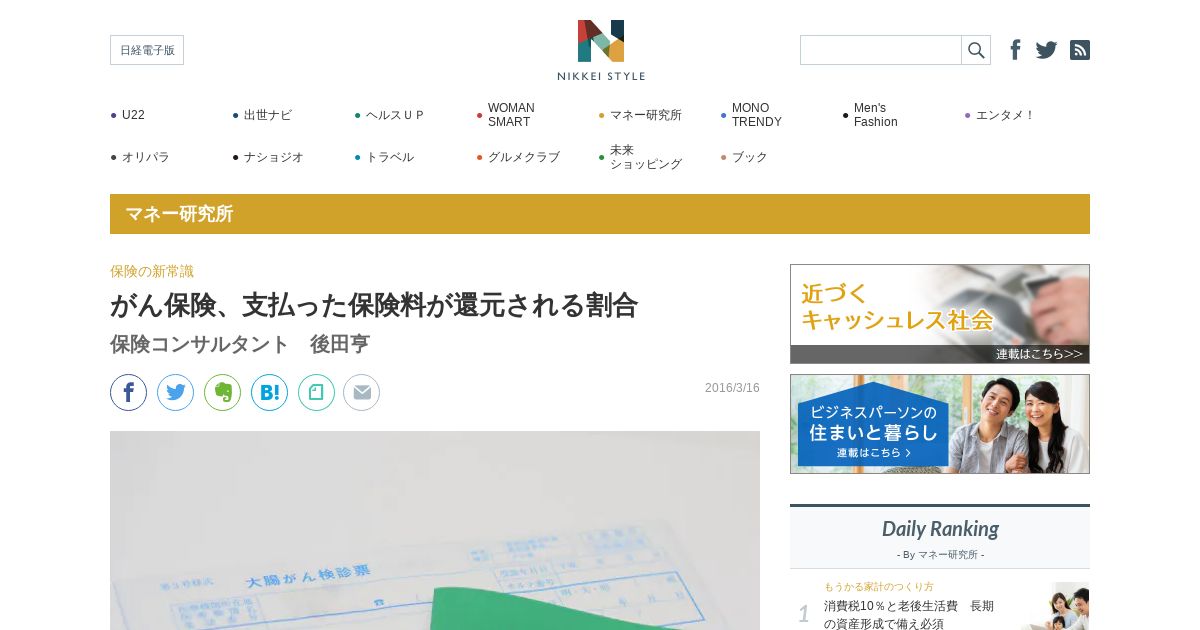This screenshot has width=1200, height=630.
Task: Click the マネー研究所 gold section banner
Action: (600, 214)
